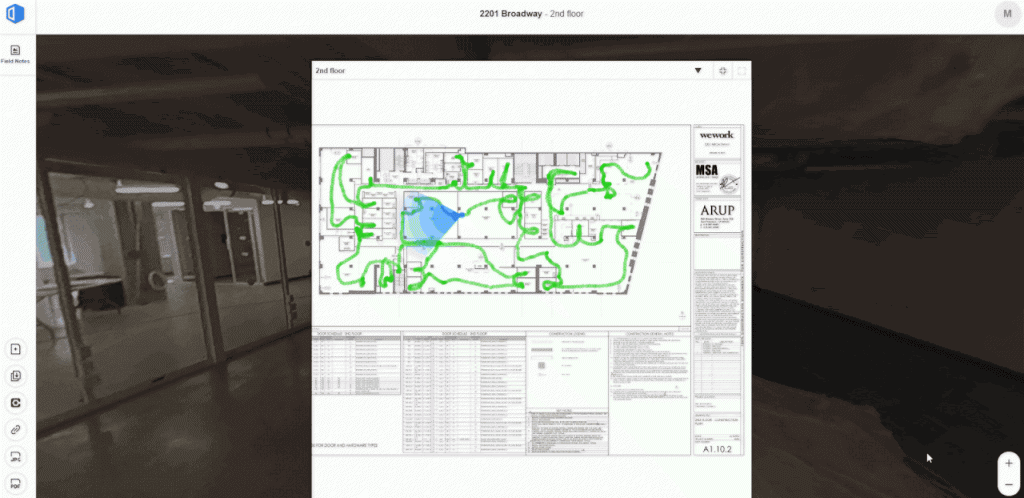Click the '2nd floor' sheet title
1024x498 pixels.
(x=331, y=71)
